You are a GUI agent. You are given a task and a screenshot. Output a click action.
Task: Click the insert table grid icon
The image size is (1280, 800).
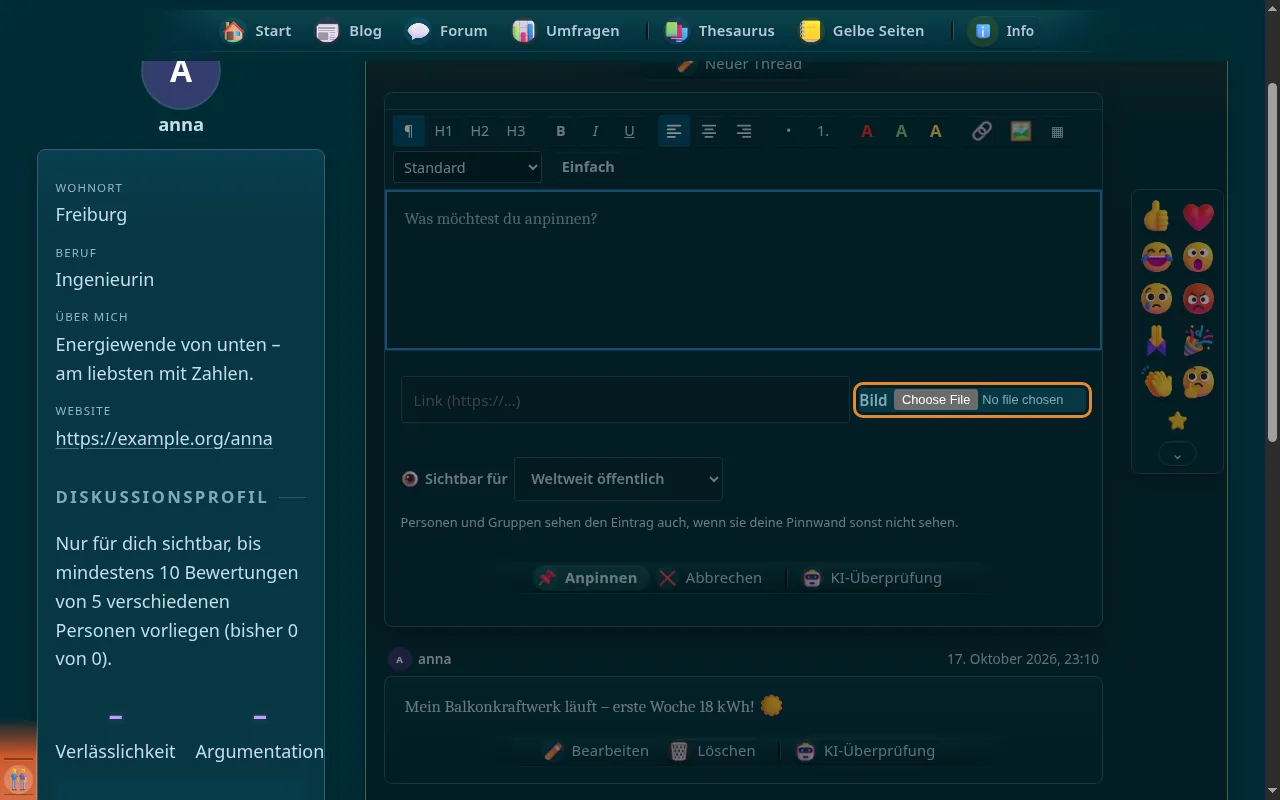click(1057, 131)
